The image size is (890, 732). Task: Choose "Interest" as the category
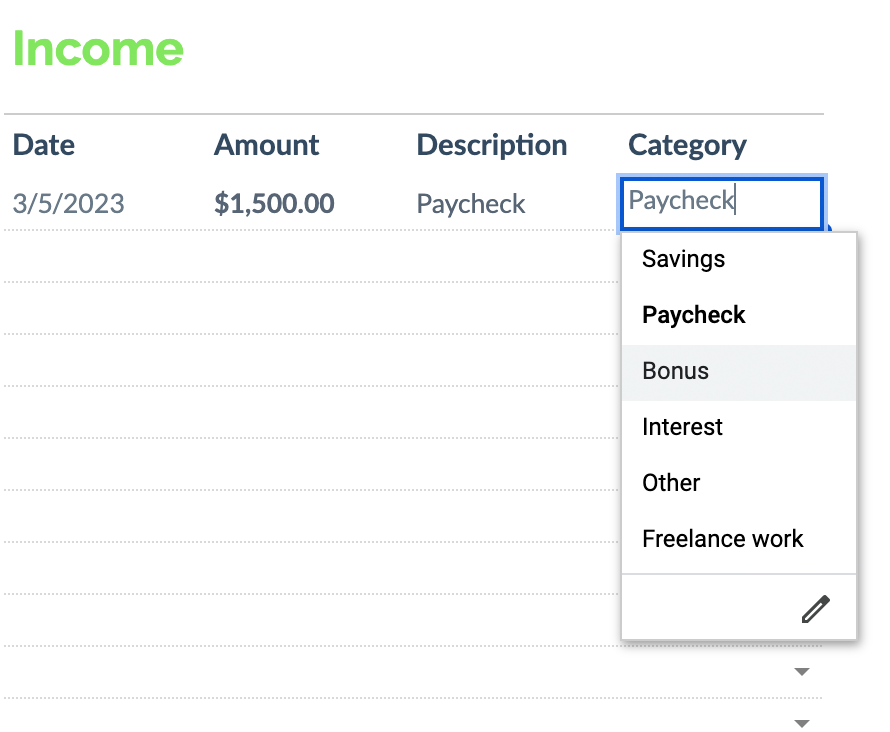(682, 427)
